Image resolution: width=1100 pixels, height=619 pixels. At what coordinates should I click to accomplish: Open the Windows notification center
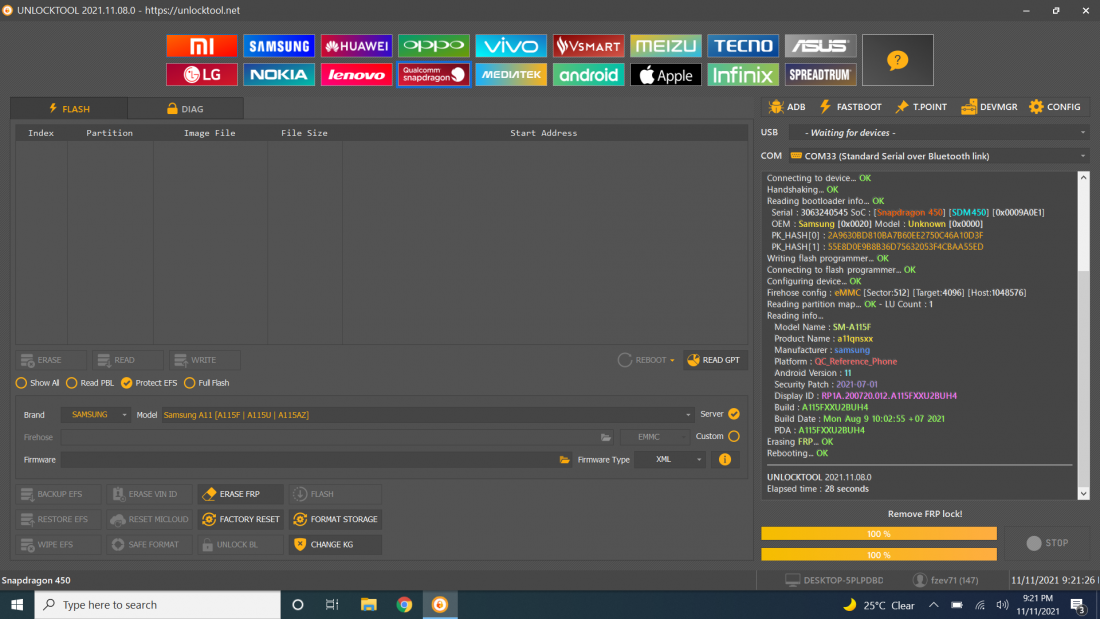1078,605
